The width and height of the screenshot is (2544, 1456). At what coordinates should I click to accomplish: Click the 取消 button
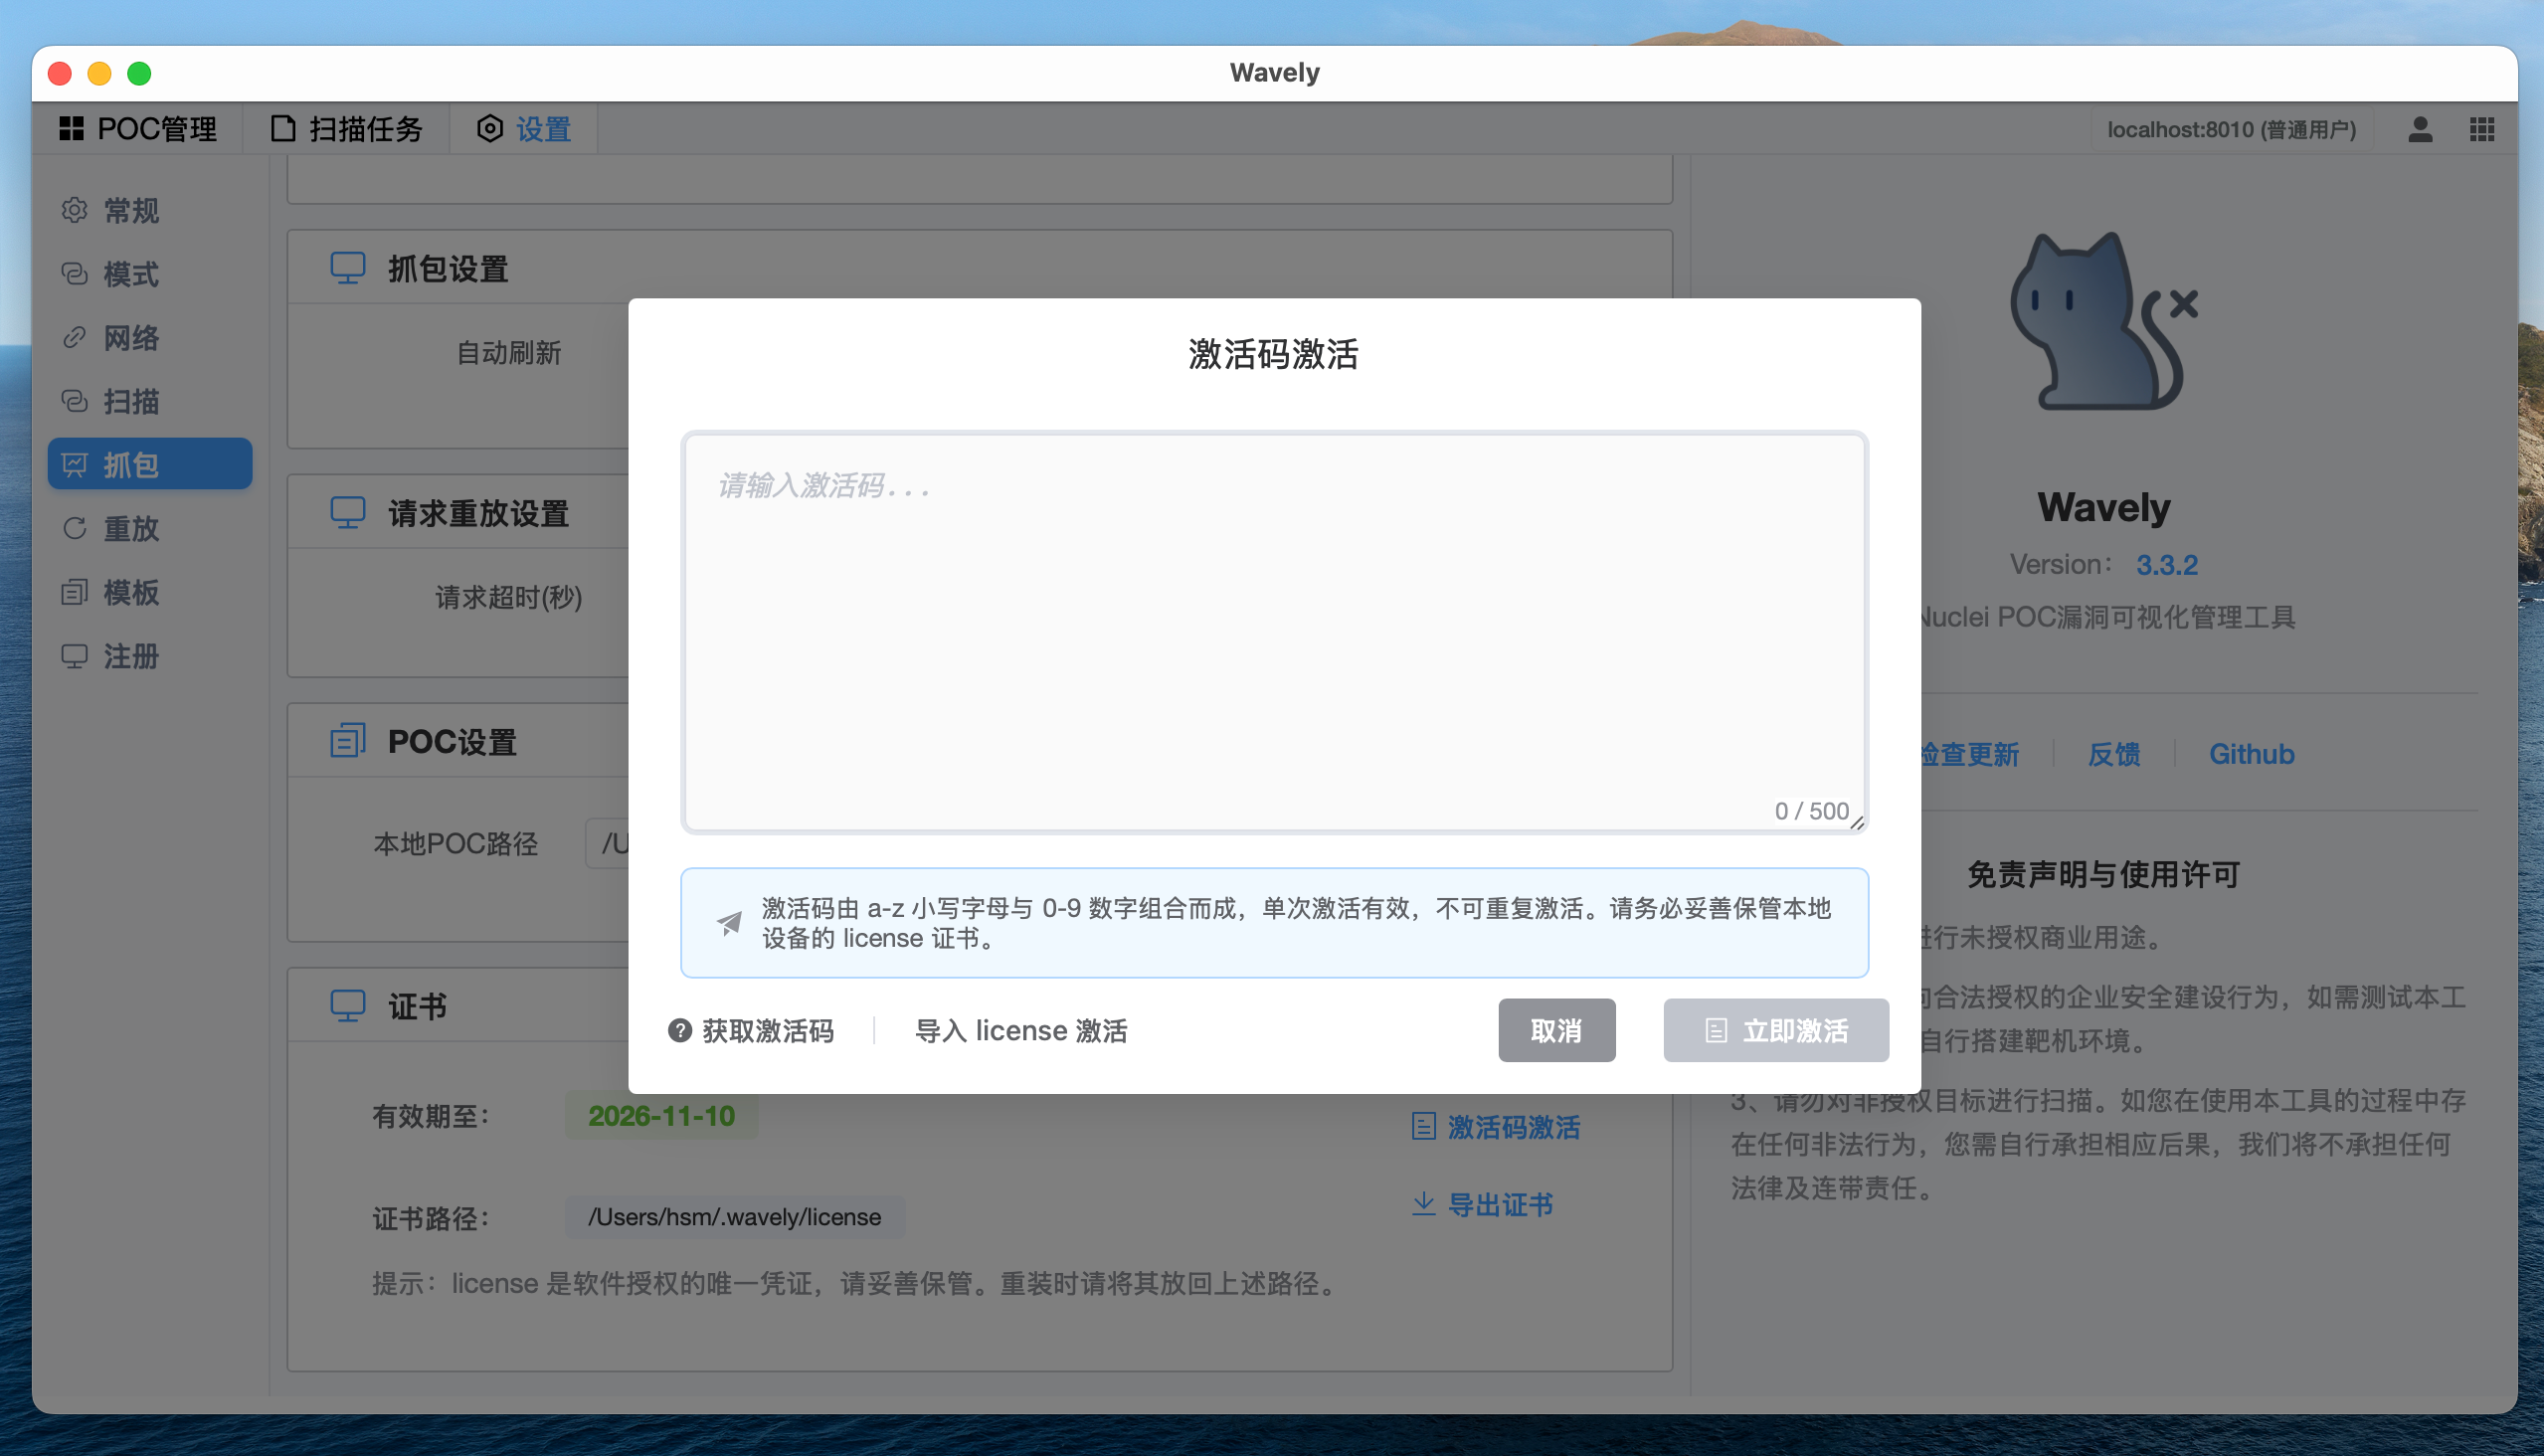point(1556,1030)
